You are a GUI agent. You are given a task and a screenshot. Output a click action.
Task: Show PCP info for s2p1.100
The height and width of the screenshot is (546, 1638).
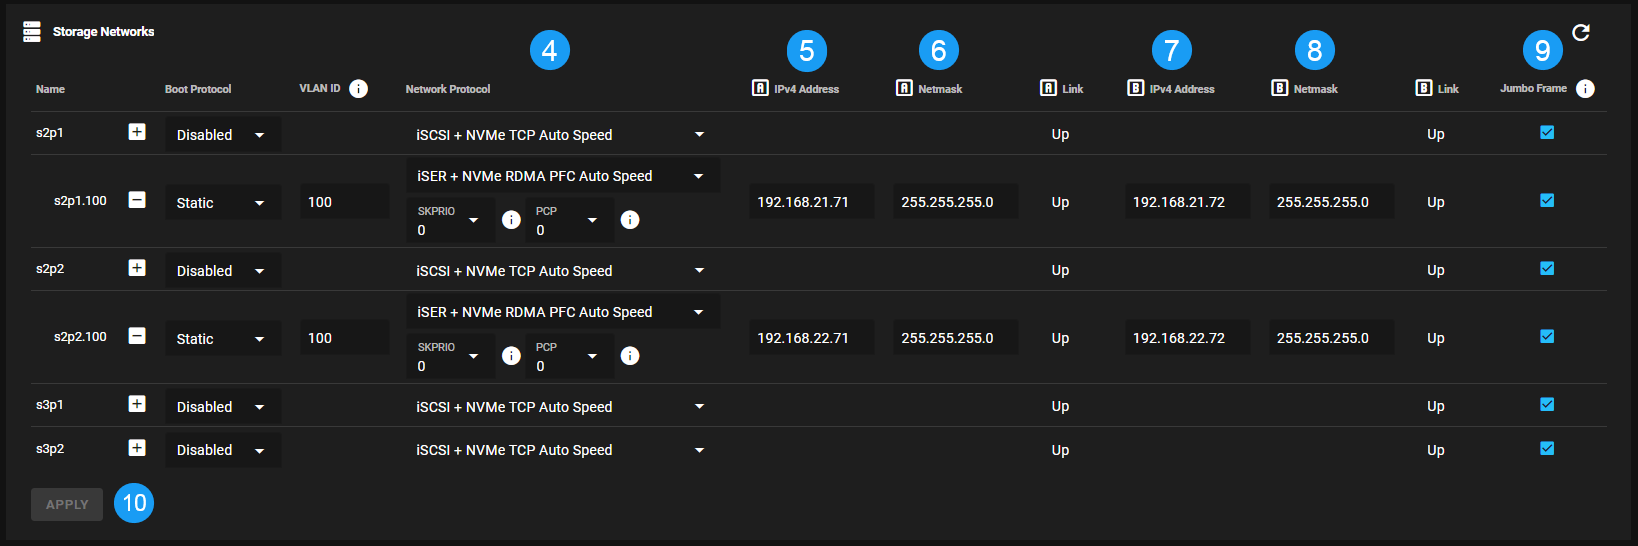click(630, 220)
